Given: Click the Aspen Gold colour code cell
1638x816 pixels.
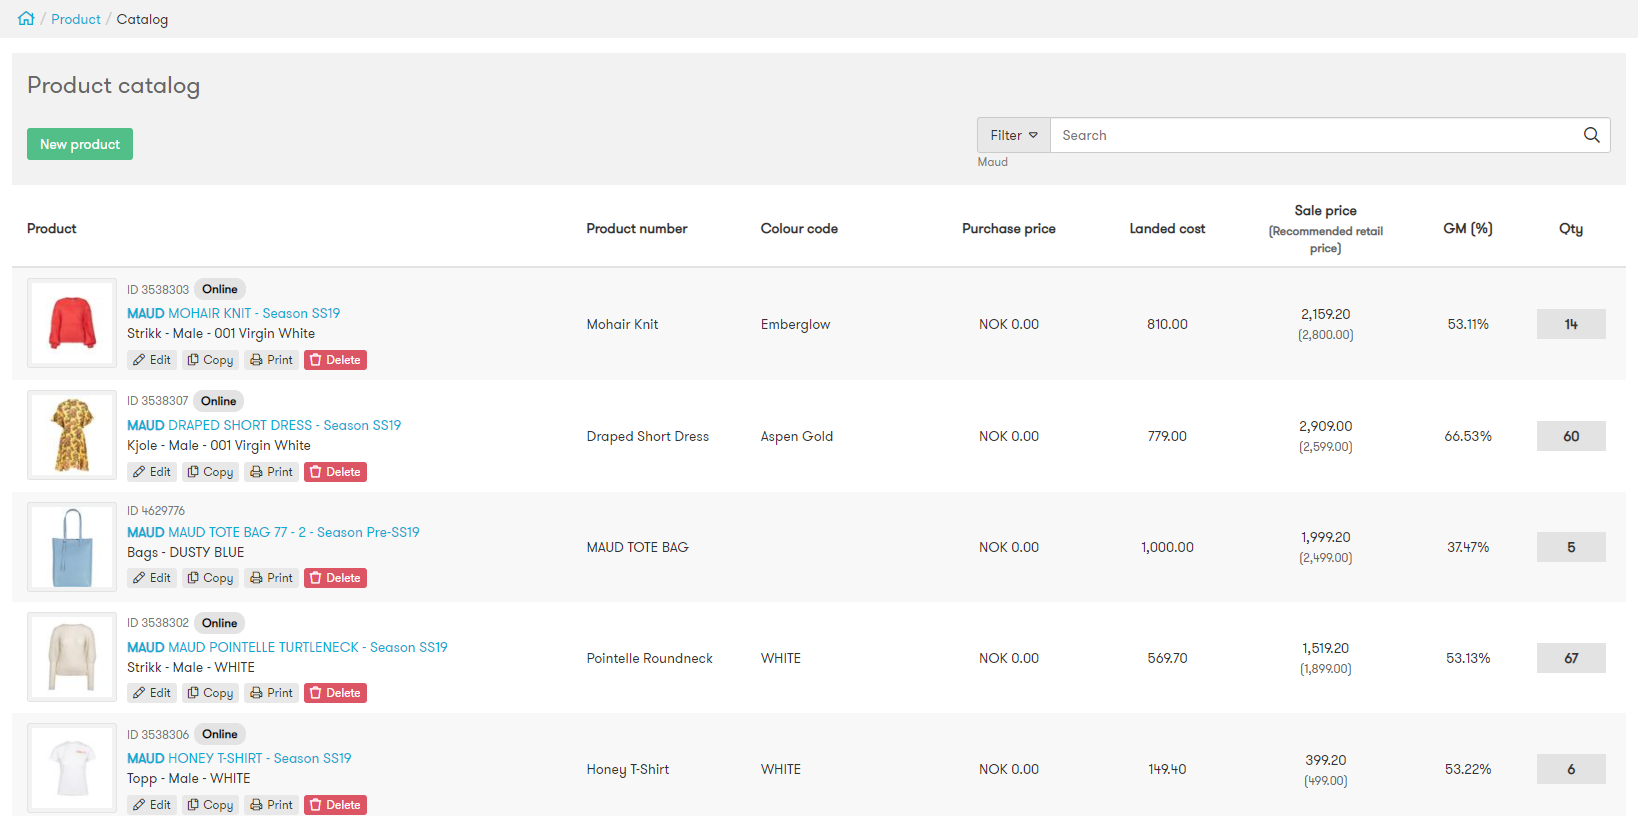Looking at the screenshot, I should [797, 436].
